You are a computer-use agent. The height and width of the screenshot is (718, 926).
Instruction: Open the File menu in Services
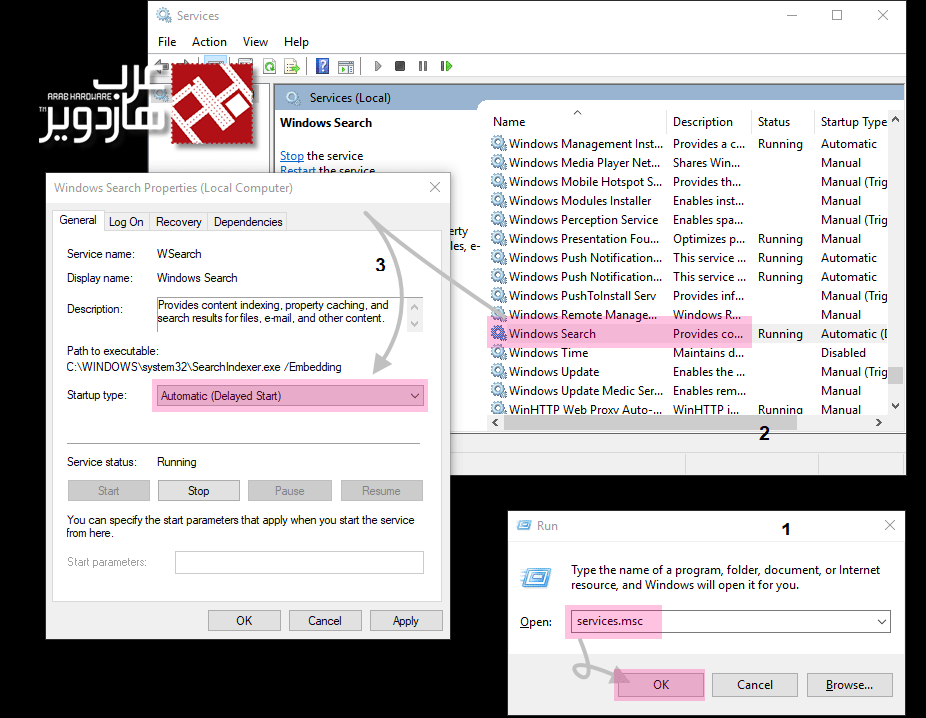pyautogui.click(x=167, y=42)
